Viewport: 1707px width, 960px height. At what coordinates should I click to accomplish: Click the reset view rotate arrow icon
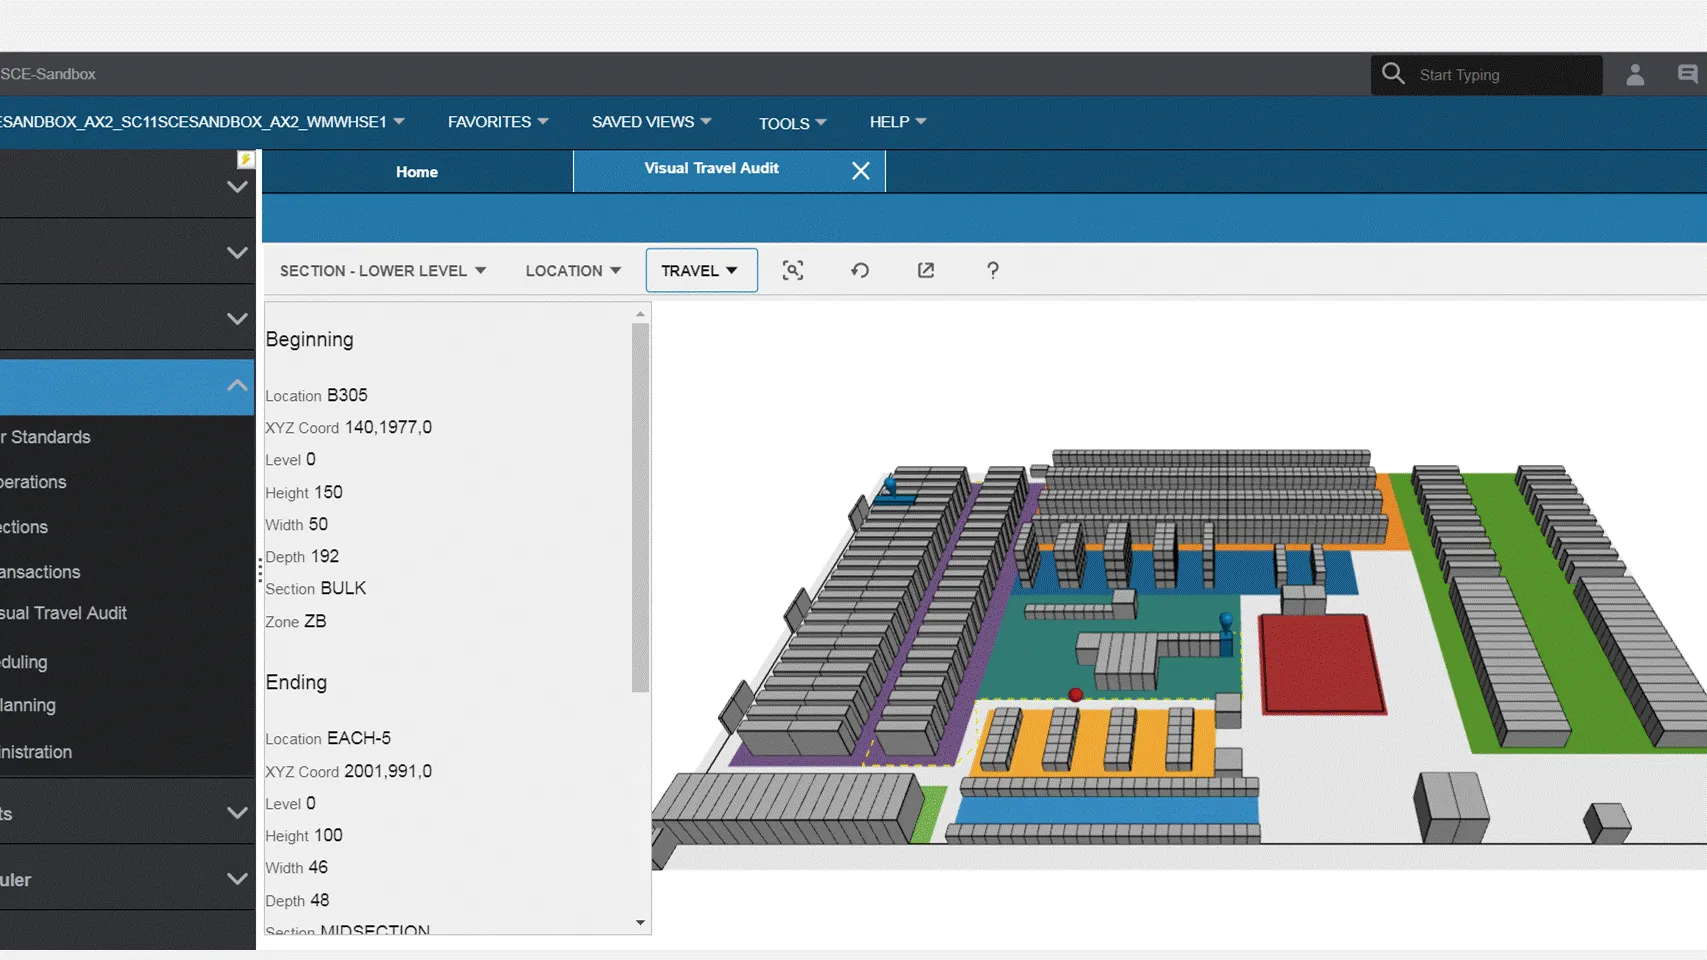(x=860, y=270)
